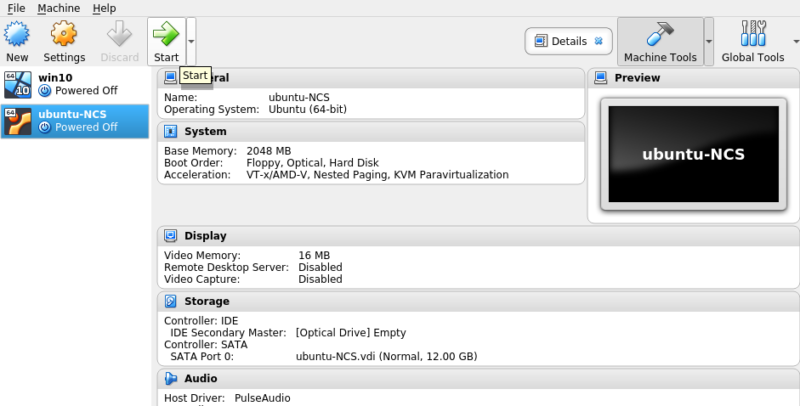Click the ubuntu-NCS.vdi disk entry
The image size is (800, 406).
(x=387, y=357)
